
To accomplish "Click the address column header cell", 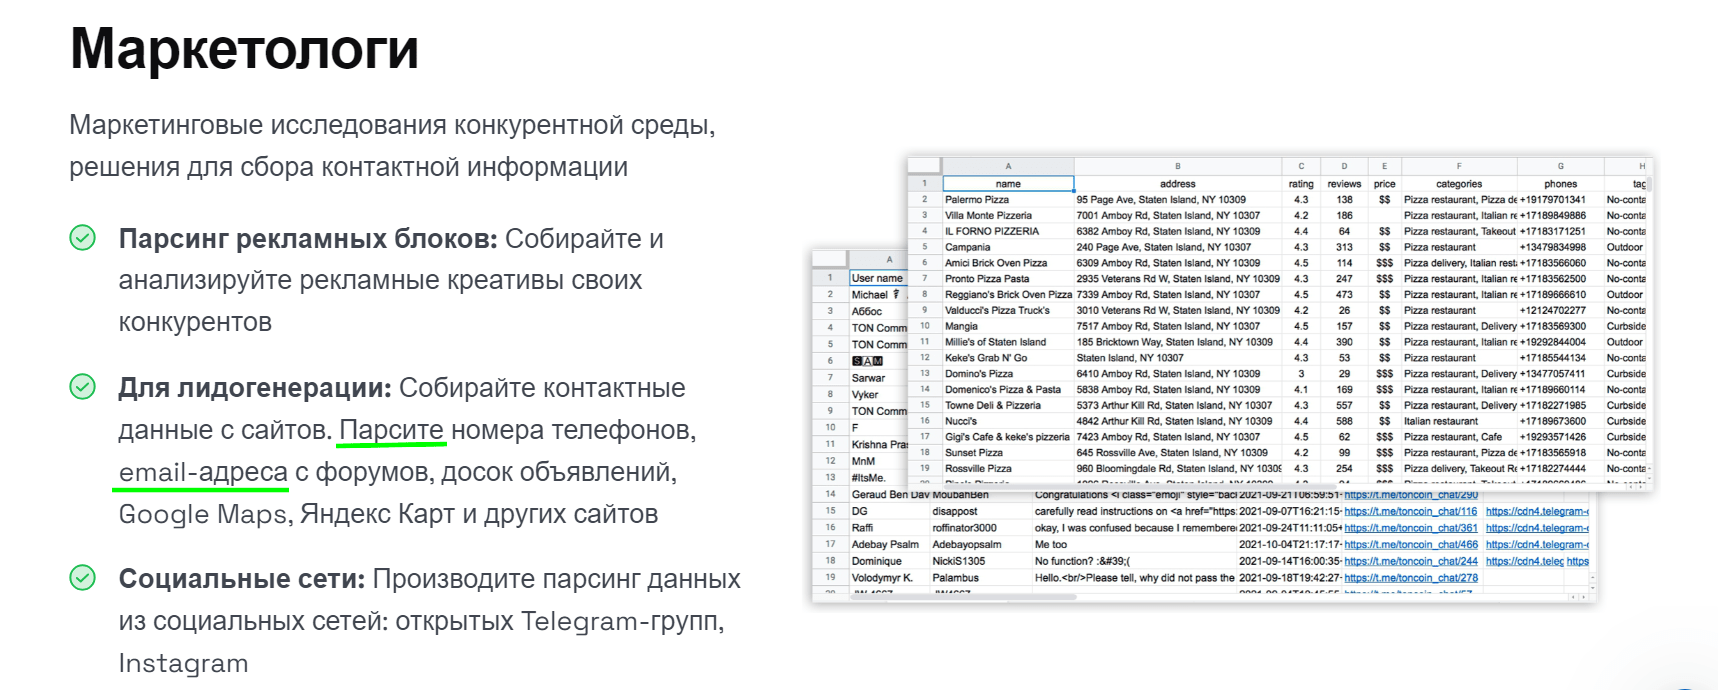I will (x=1178, y=184).
